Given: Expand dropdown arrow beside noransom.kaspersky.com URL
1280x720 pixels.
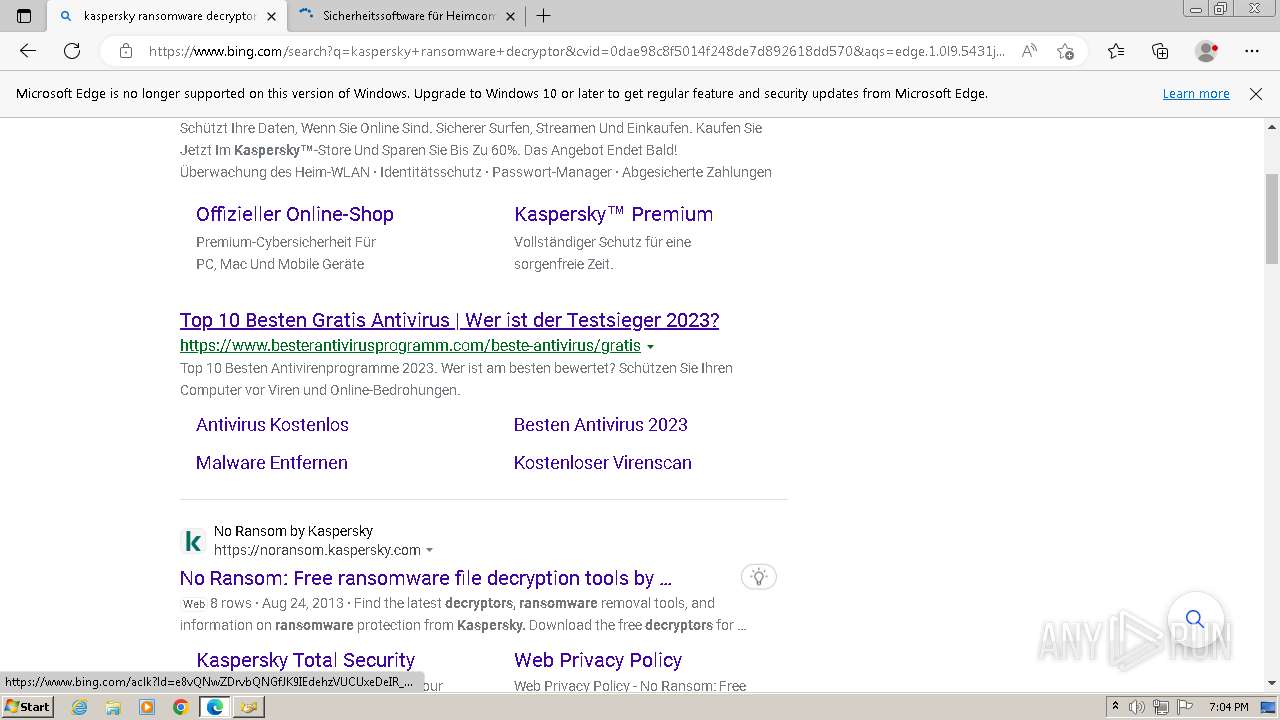Looking at the screenshot, I should (430, 551).
